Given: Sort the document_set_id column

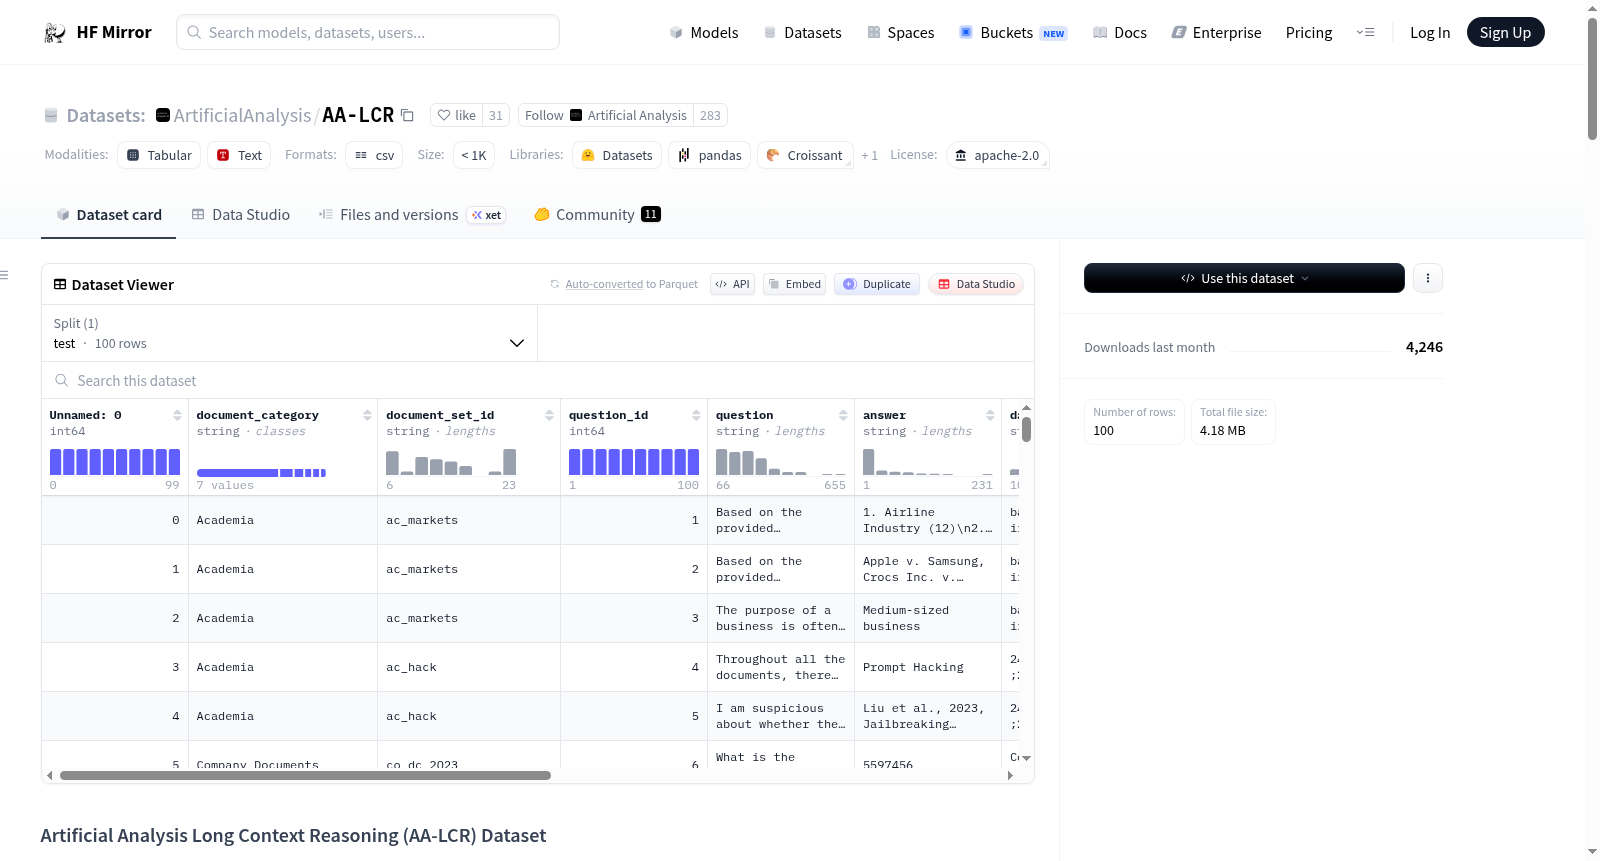Looking at the screenshot, I should point(549,415).
